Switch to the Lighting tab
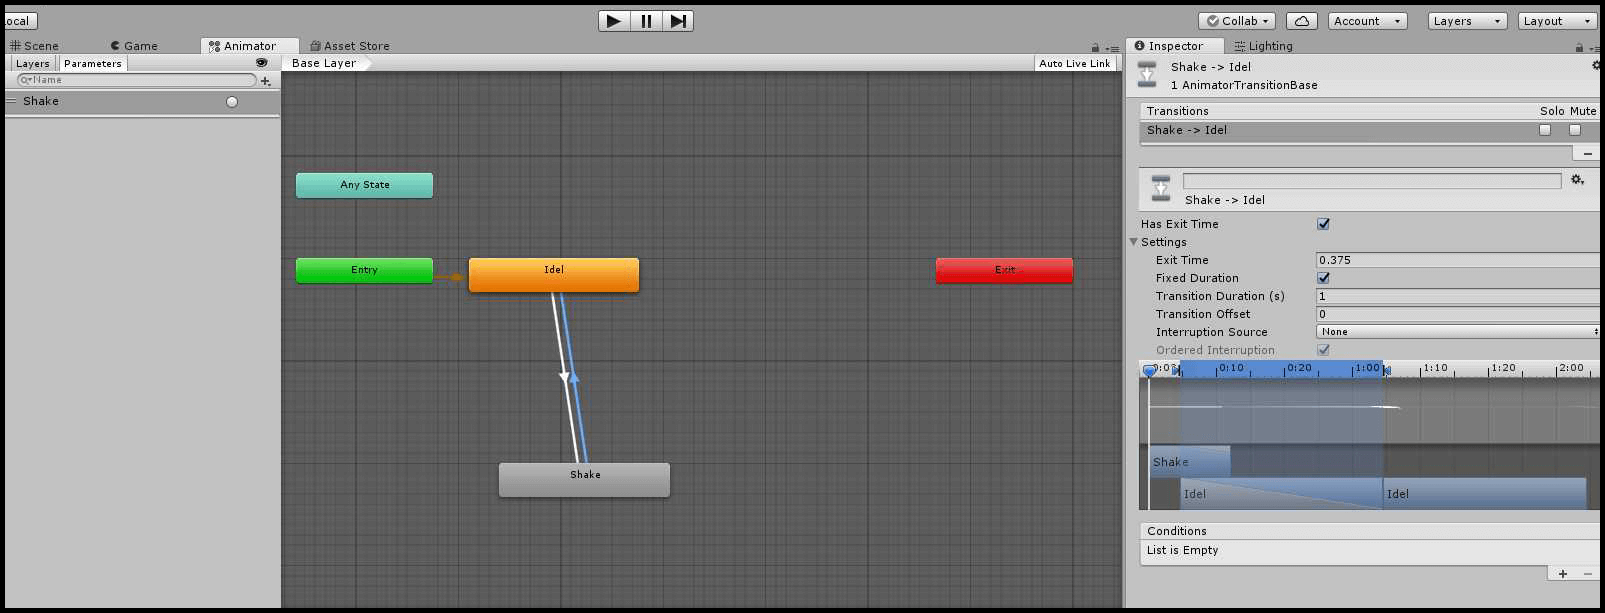The height and width of the screenshot is (613, 1605). click(1263, 46)
